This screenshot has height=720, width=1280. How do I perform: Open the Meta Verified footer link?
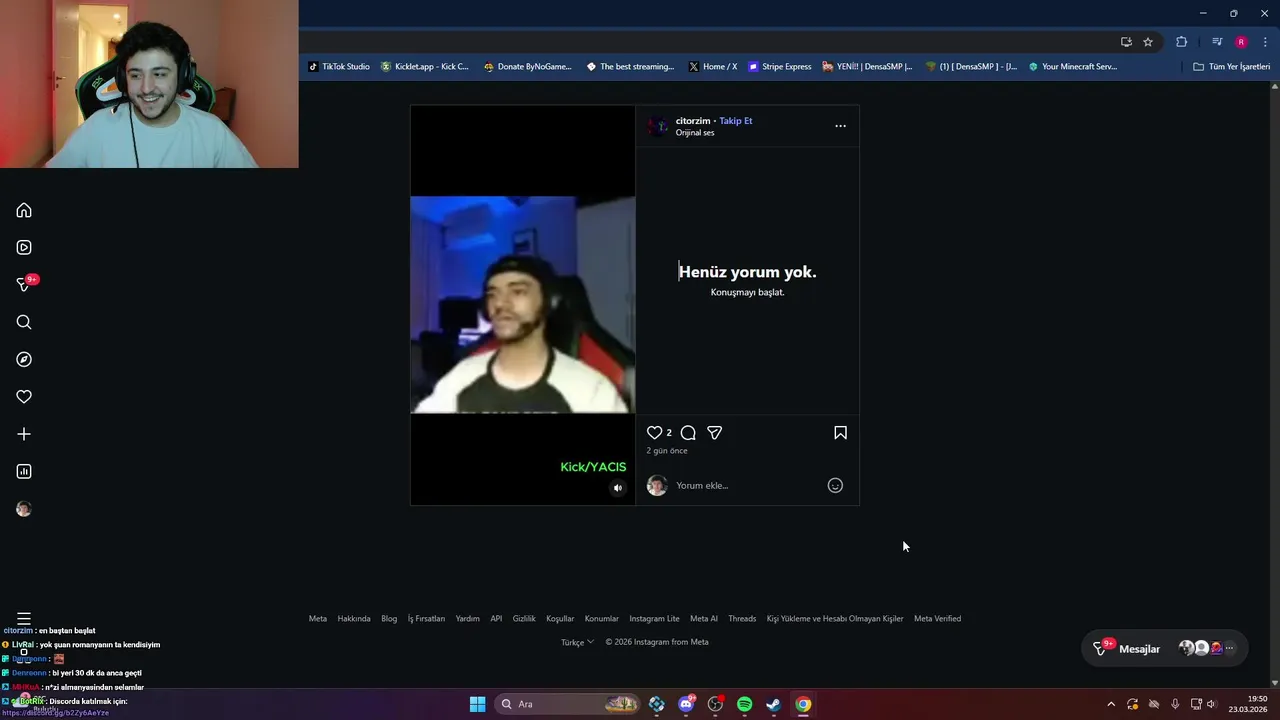(x=937, y=618)
